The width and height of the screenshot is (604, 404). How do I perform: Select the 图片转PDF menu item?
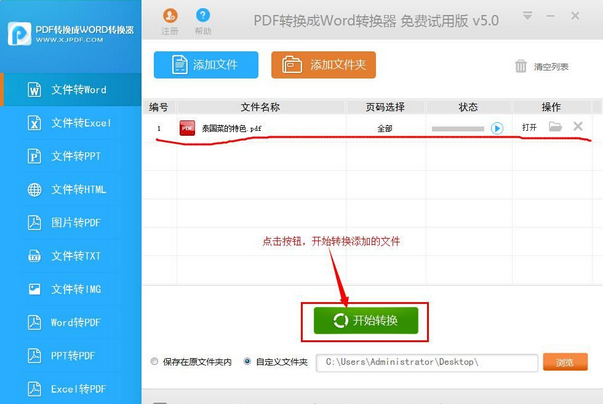(71, 223)
